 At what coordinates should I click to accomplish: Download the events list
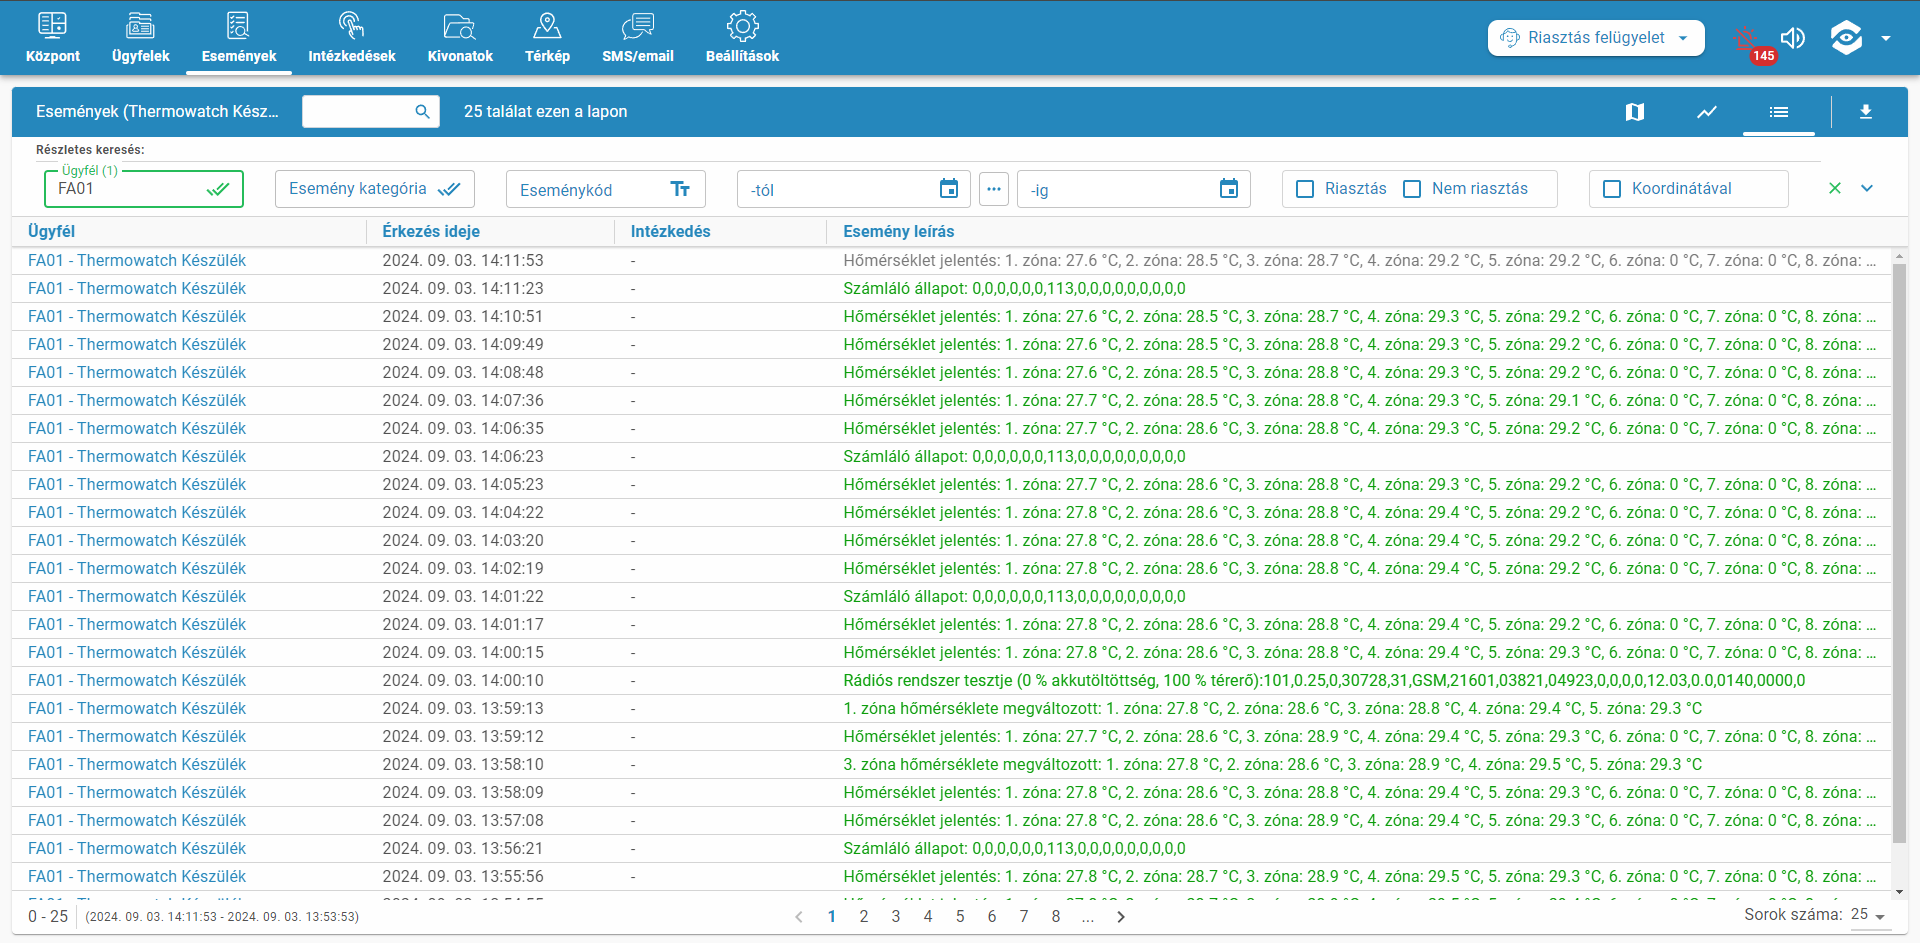coord(1866,112)
